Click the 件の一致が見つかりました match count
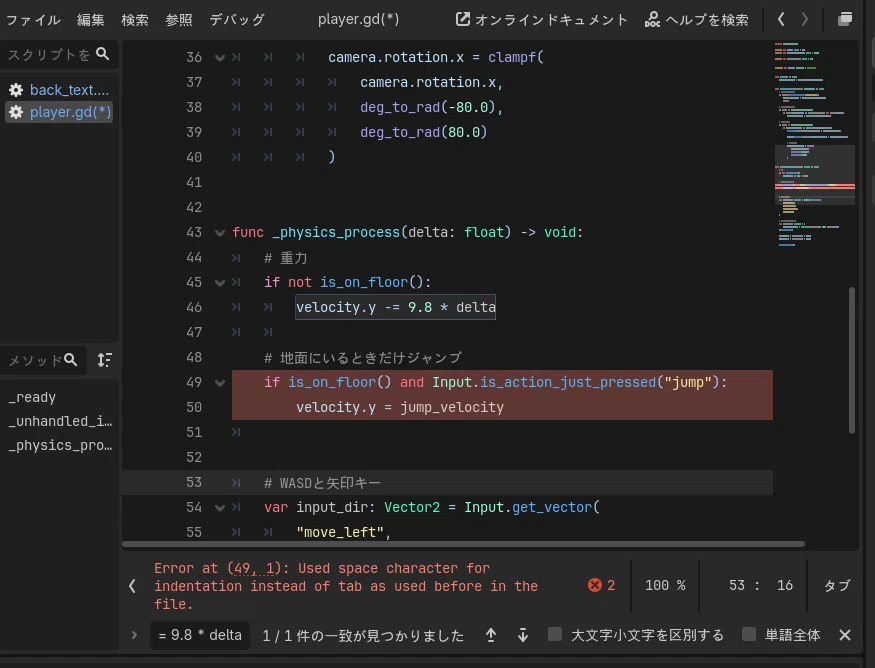This screenshot has height=668, width=875. [x=363, y=636]
